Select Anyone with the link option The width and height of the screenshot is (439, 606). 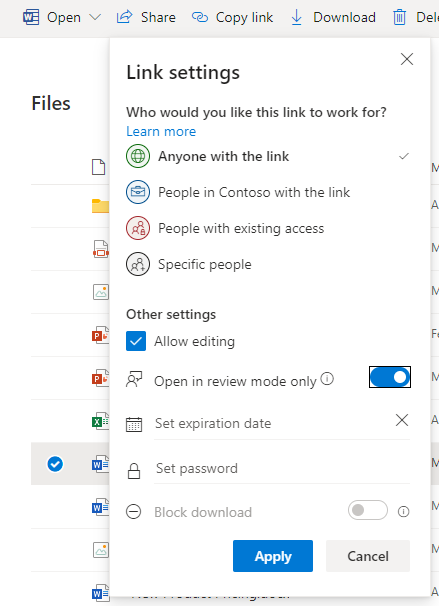[x=268, y=156]
